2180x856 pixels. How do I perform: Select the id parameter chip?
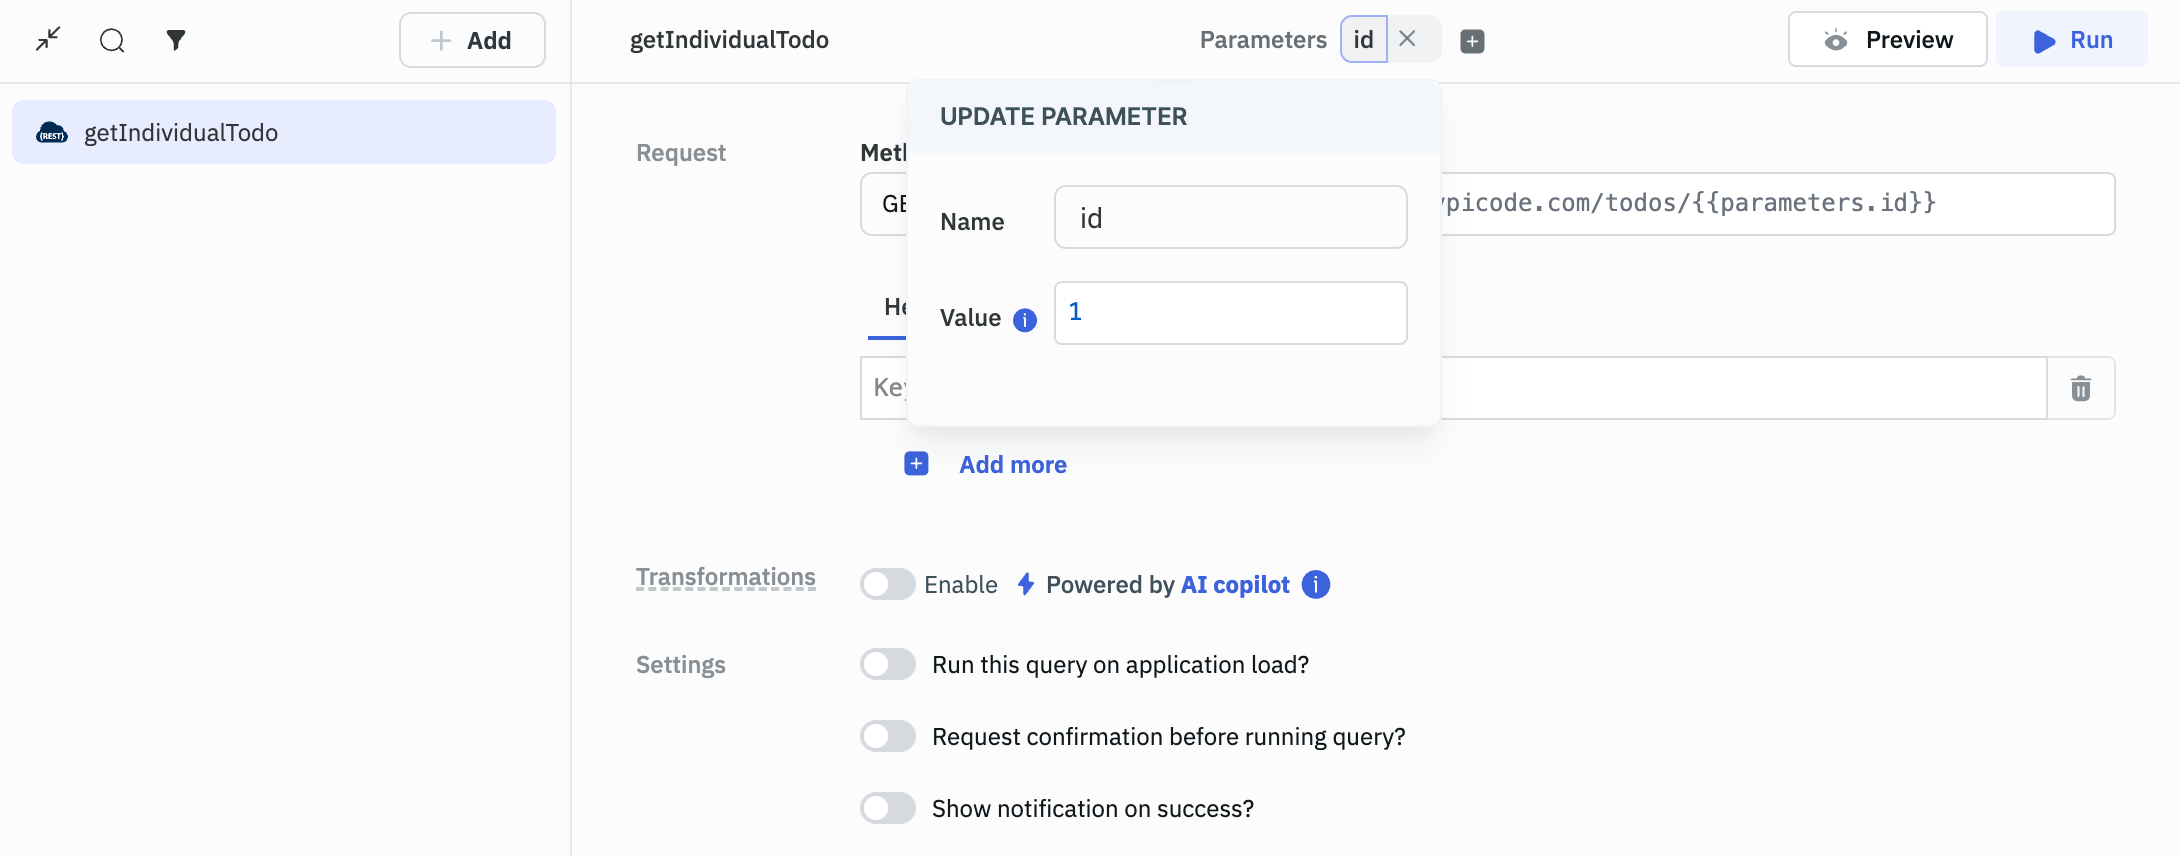pos(1363,39)
